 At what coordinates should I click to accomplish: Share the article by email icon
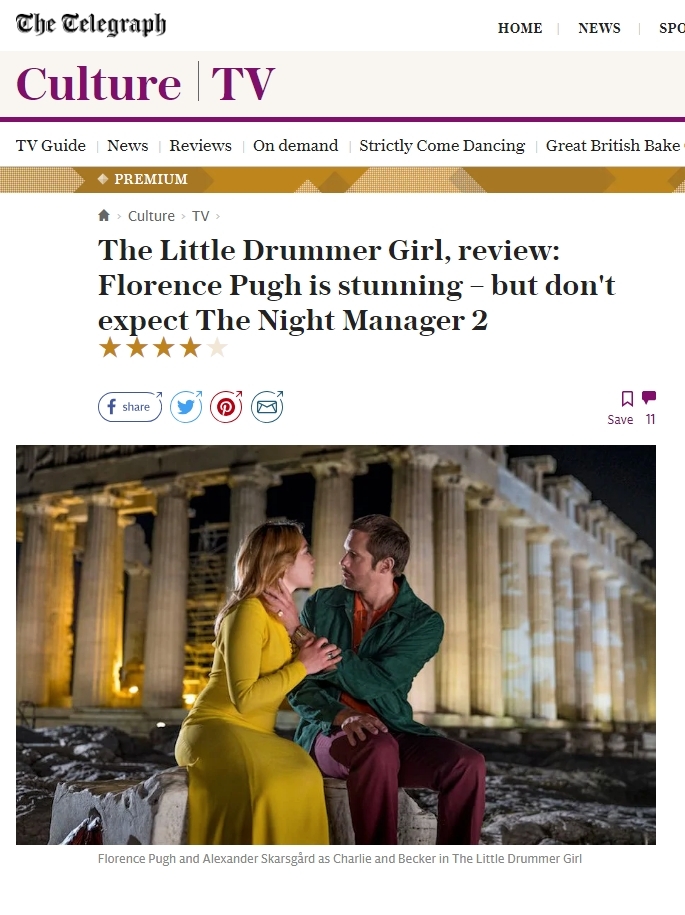(267, 407)
